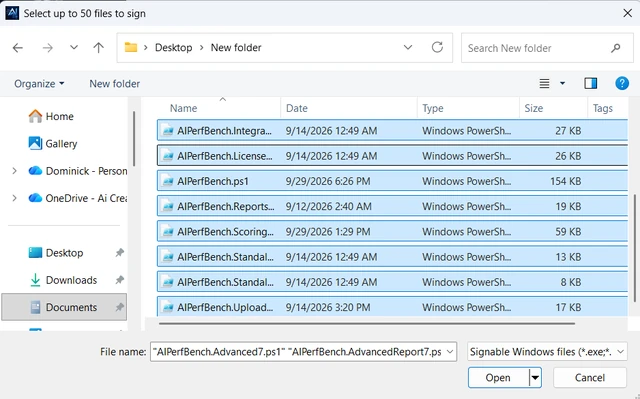Click the file icon of AIPerfBench.Integra...
The height and width of the screenshot is (399, 640).
tap(168, 131)
